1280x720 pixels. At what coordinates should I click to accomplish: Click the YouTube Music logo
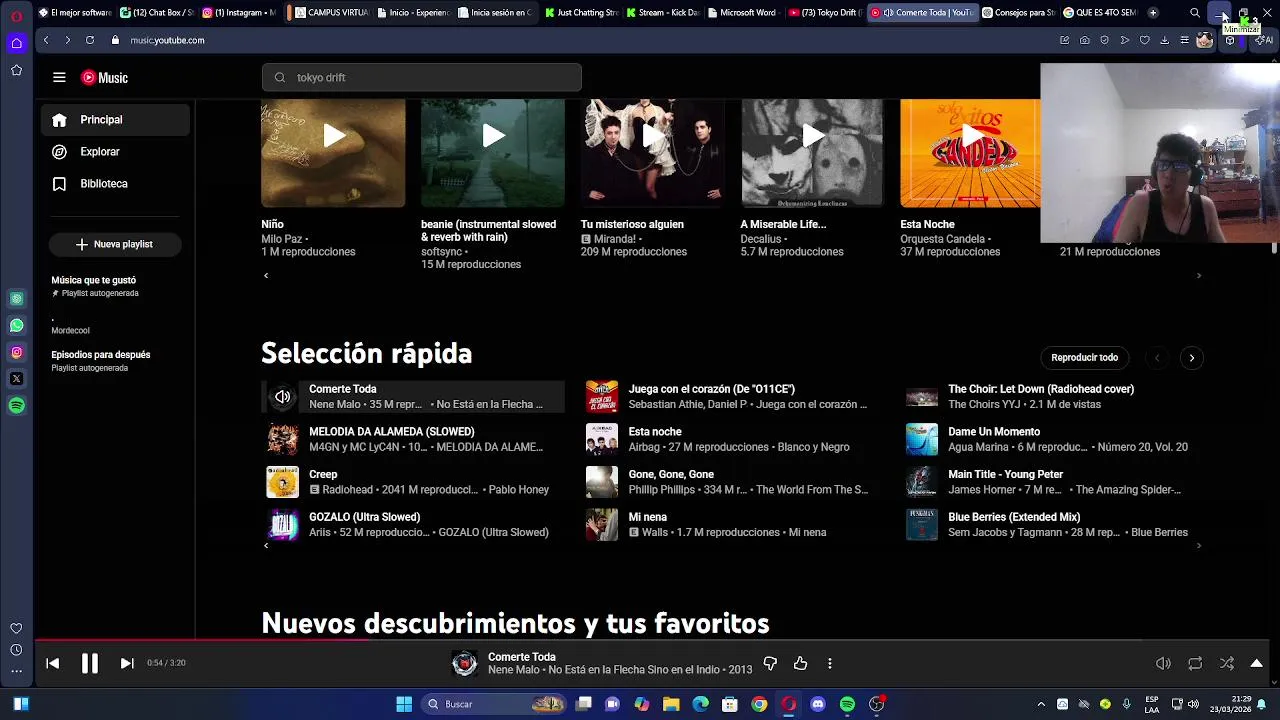tap(105, 77)
